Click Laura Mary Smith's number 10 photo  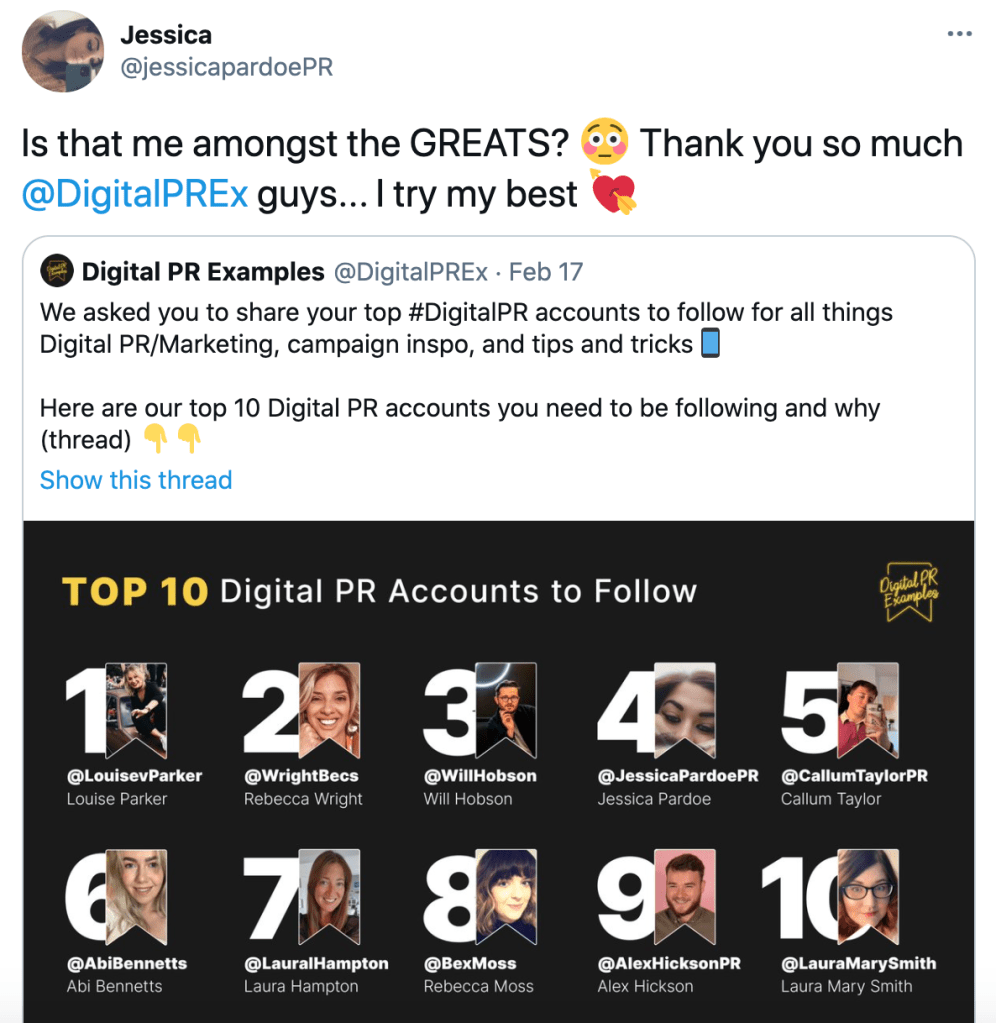pyautogui.click(x=868, y=891)
